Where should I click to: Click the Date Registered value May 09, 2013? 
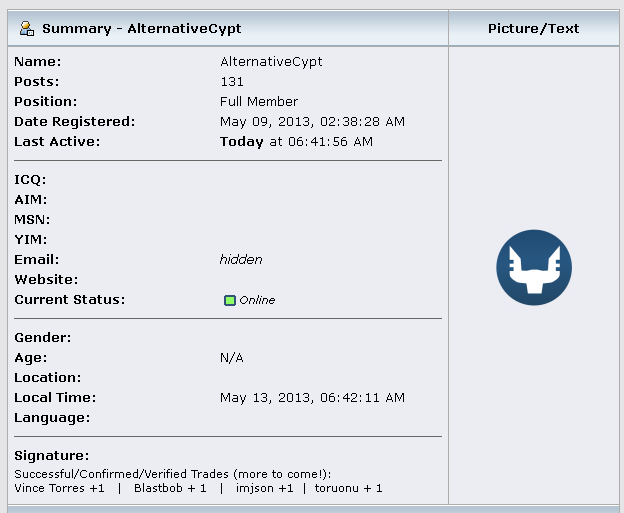click(312, 122)
